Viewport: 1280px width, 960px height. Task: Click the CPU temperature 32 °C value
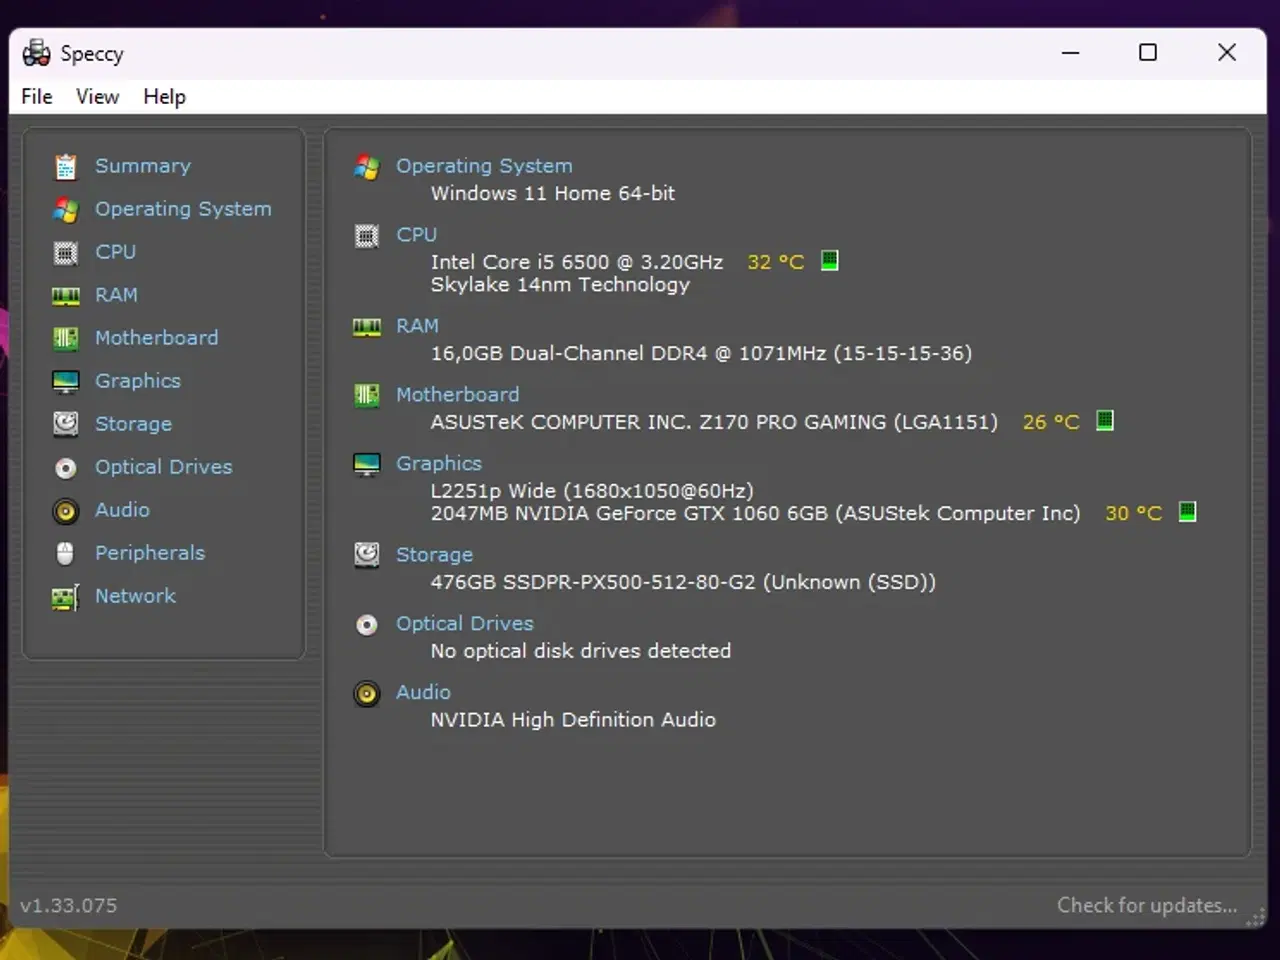[x=776, y=262]
